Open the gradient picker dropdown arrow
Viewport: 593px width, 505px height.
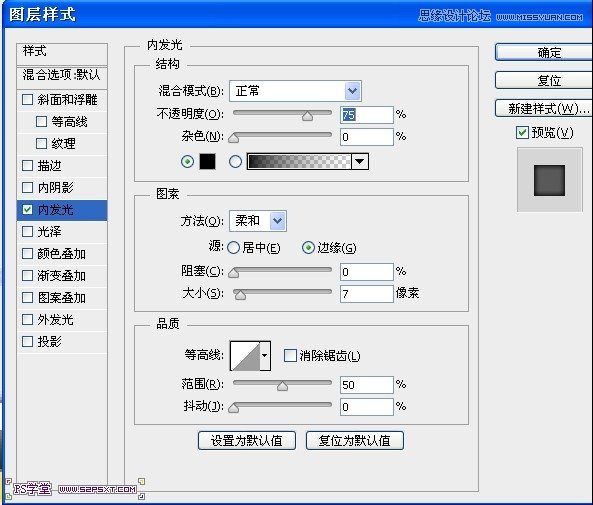tap(360, 162)
